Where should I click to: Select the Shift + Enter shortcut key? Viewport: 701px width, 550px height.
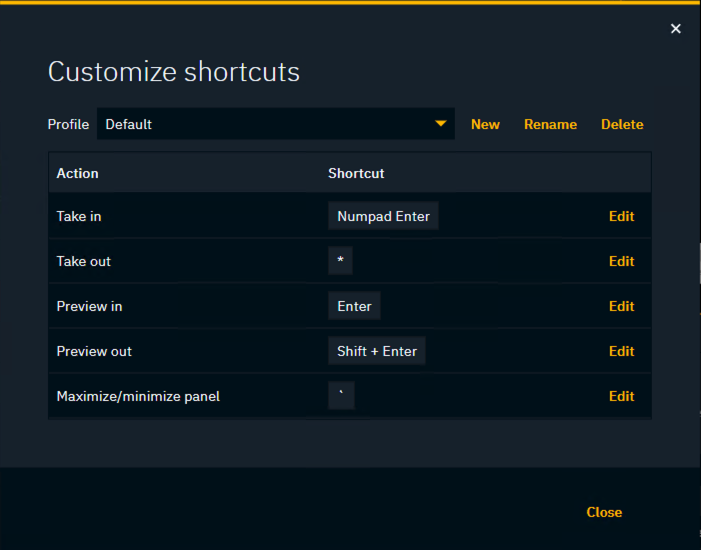point(376,351)
